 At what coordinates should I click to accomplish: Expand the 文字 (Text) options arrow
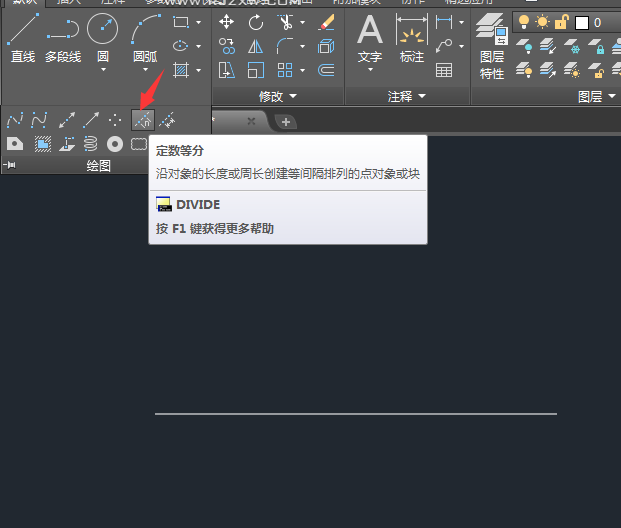(x=371, y=70)
